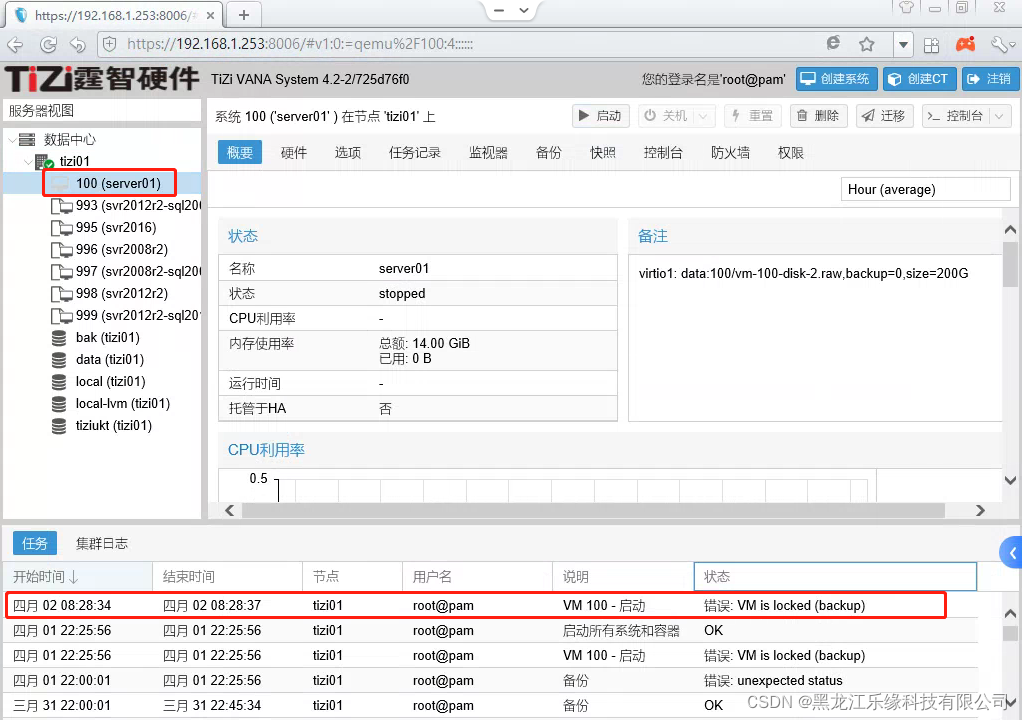Click the tizi01 node icon

44,161
